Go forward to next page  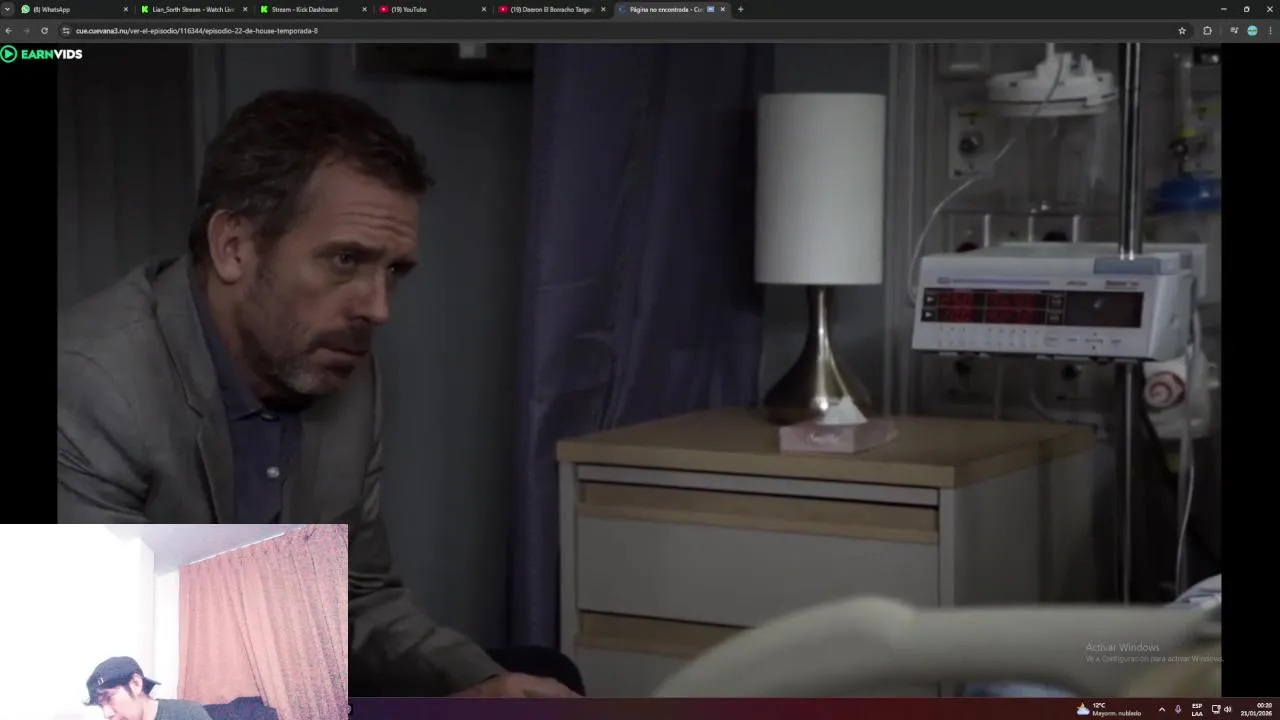[x=26, y=31]
